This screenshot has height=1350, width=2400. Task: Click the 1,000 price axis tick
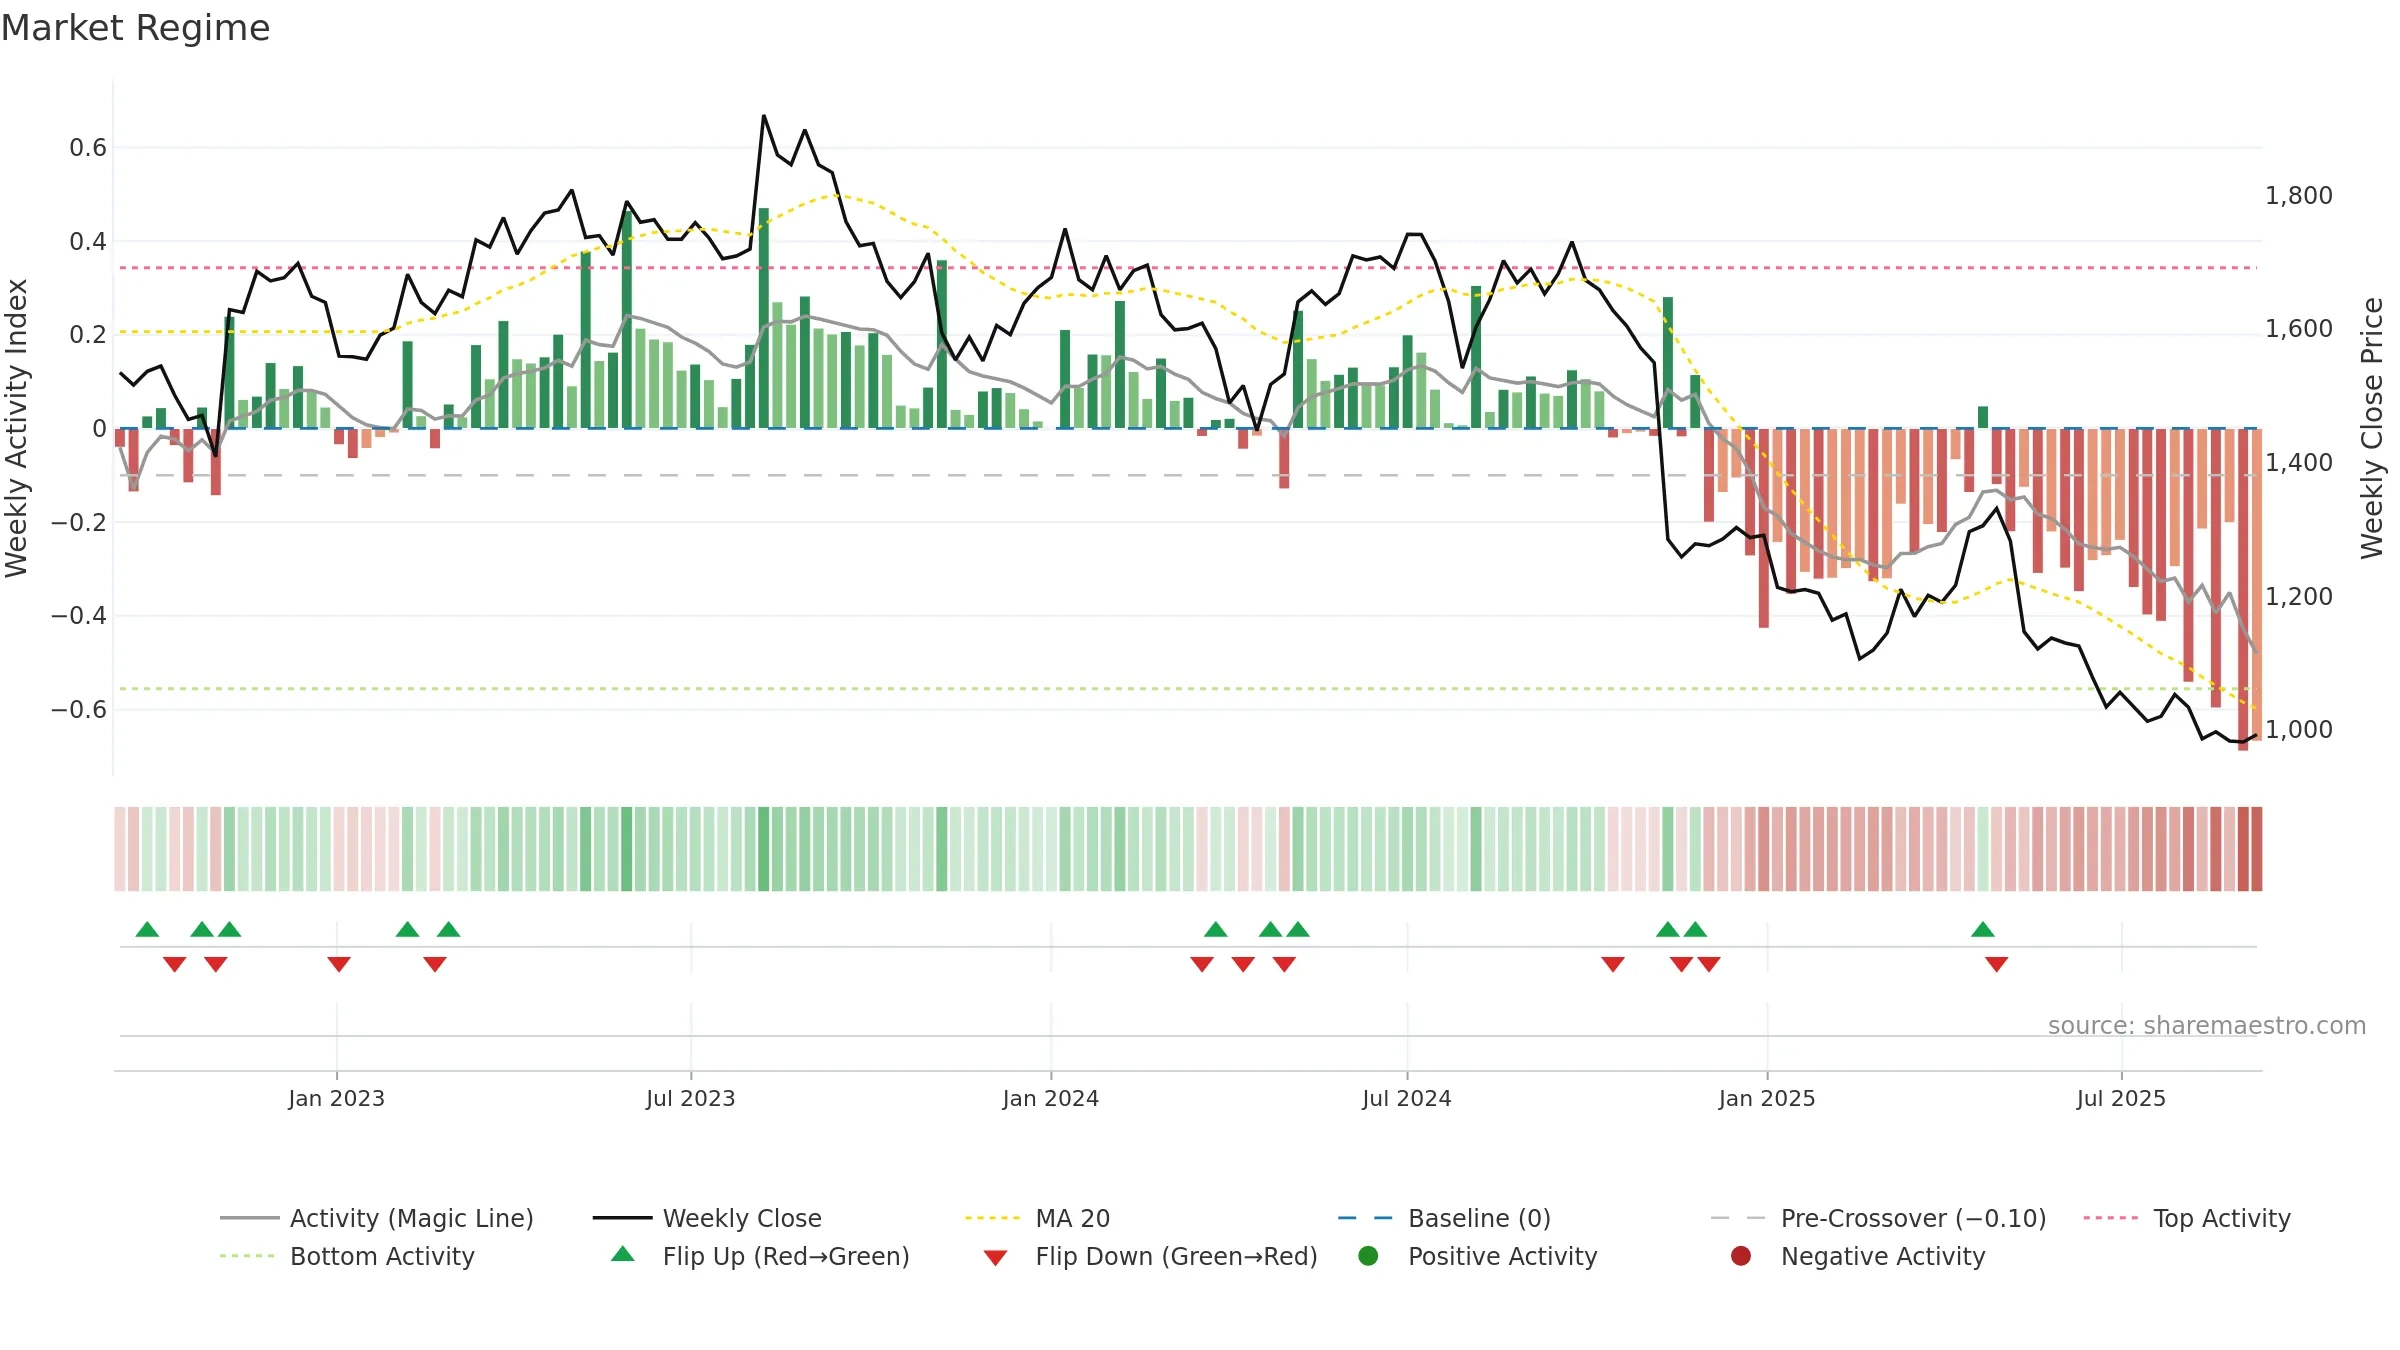(x=2299, y=729)
